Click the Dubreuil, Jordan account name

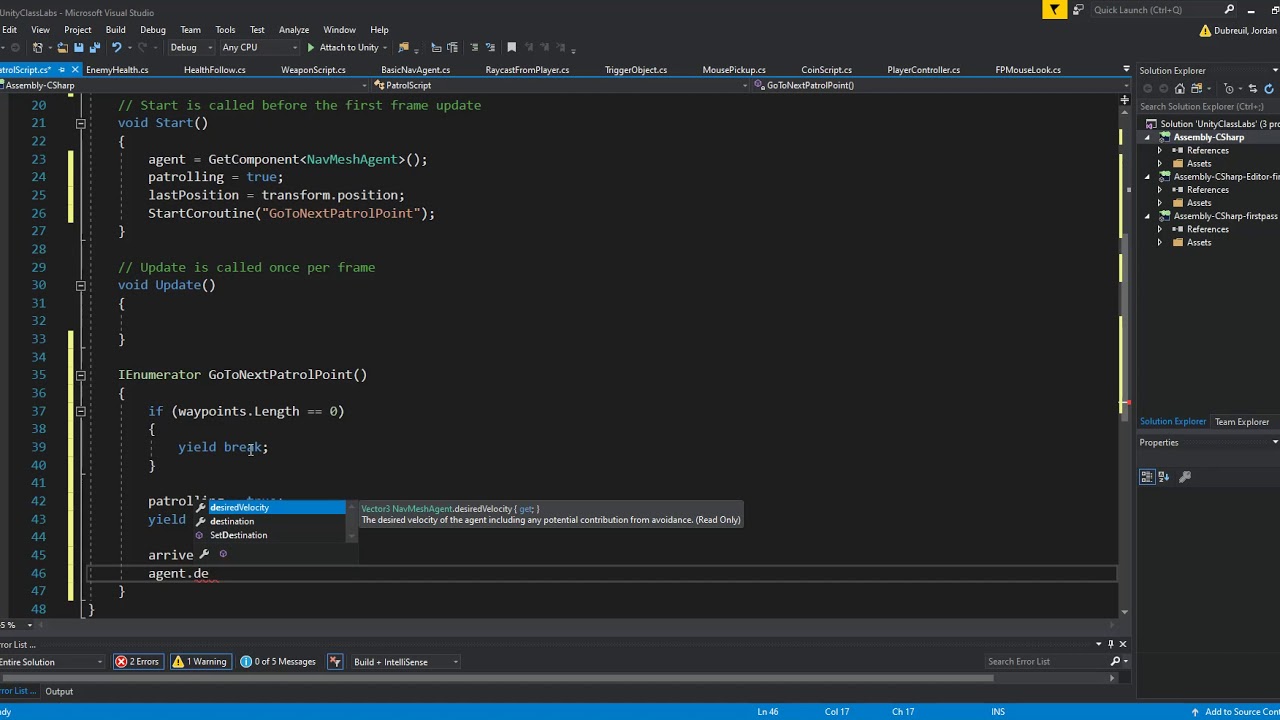tap(1244, 31)
